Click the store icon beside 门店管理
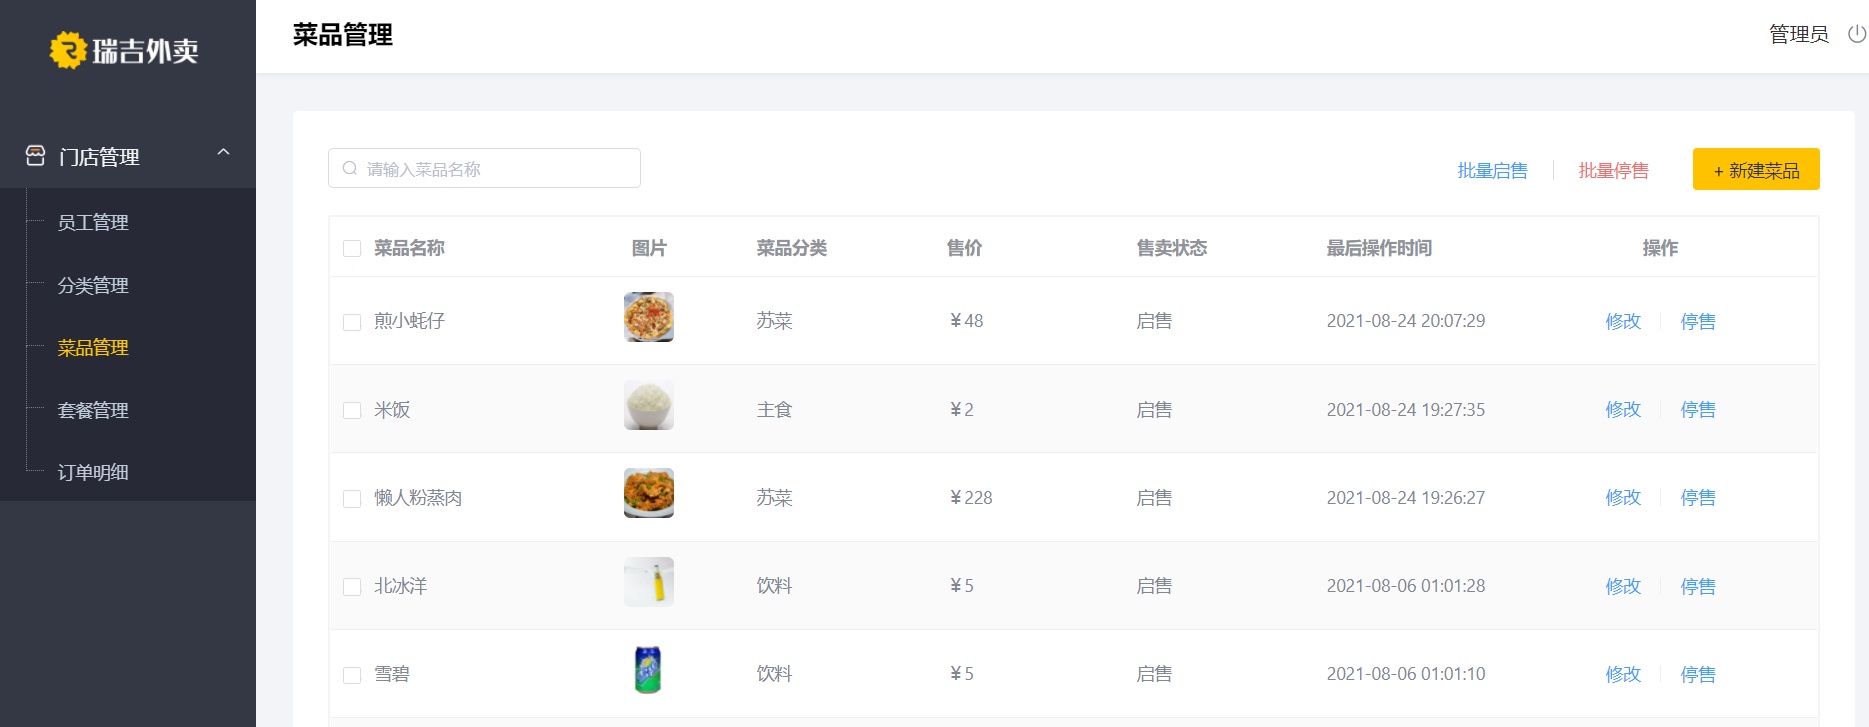Screen dimensions: 1869x727 coord(35,156)
